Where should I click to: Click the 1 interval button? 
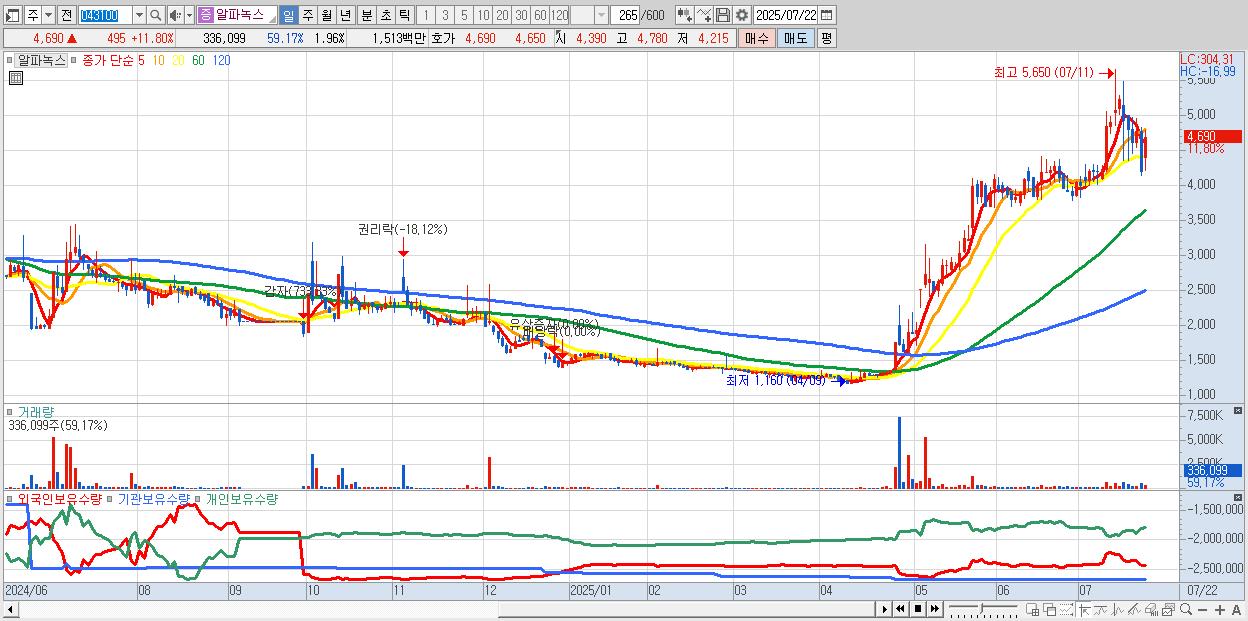tap(426, 15)
